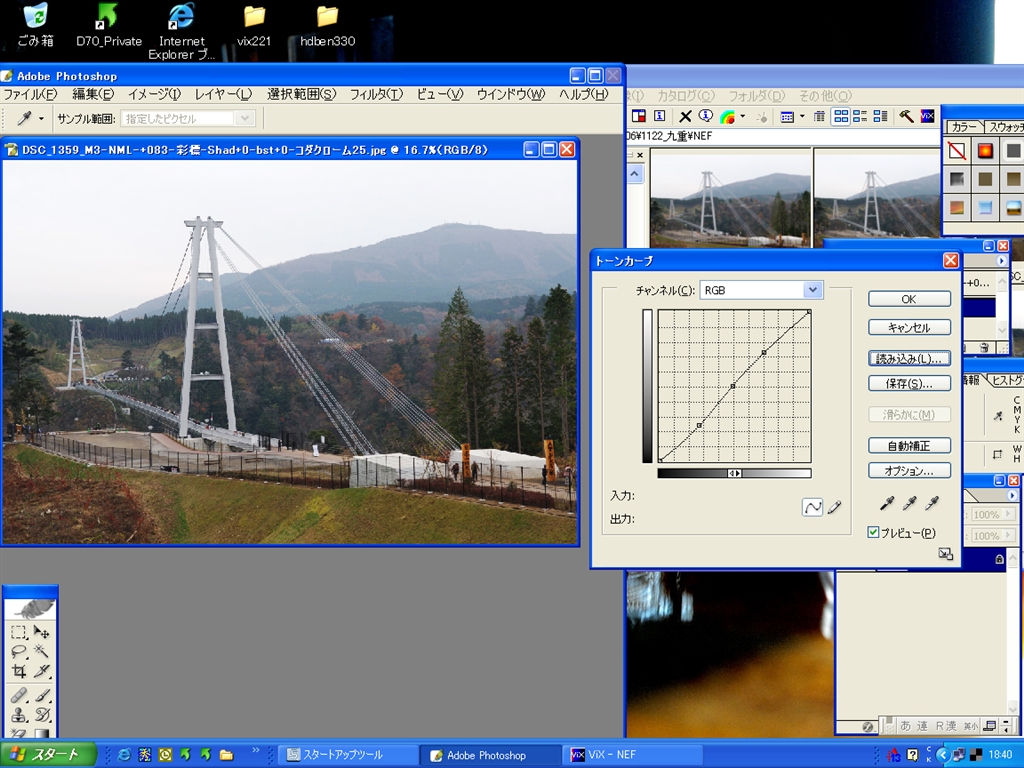Pick the Crop tool in toolbox
Image resolution: width=1024 pixels, height=768 pixels.
point(19,671)
